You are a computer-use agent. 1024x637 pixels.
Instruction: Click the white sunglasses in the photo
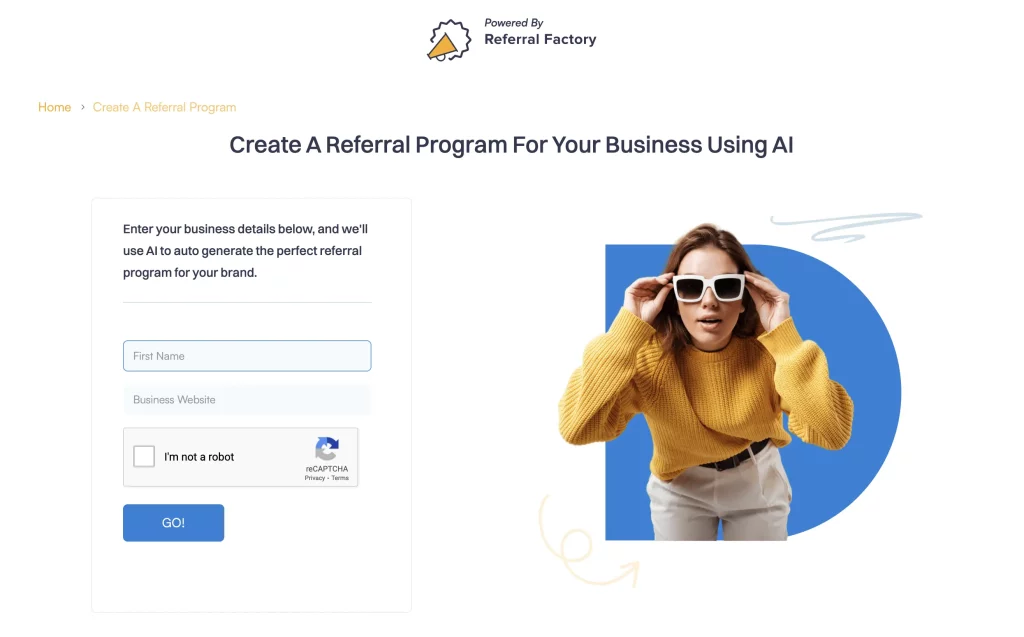tap(709, 287)
